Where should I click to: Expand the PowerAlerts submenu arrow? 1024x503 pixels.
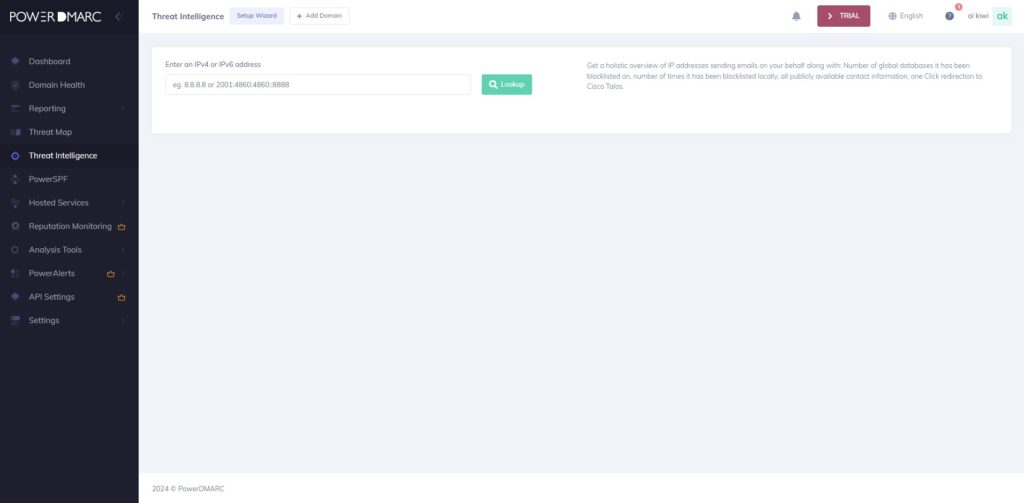click(123, 273)
